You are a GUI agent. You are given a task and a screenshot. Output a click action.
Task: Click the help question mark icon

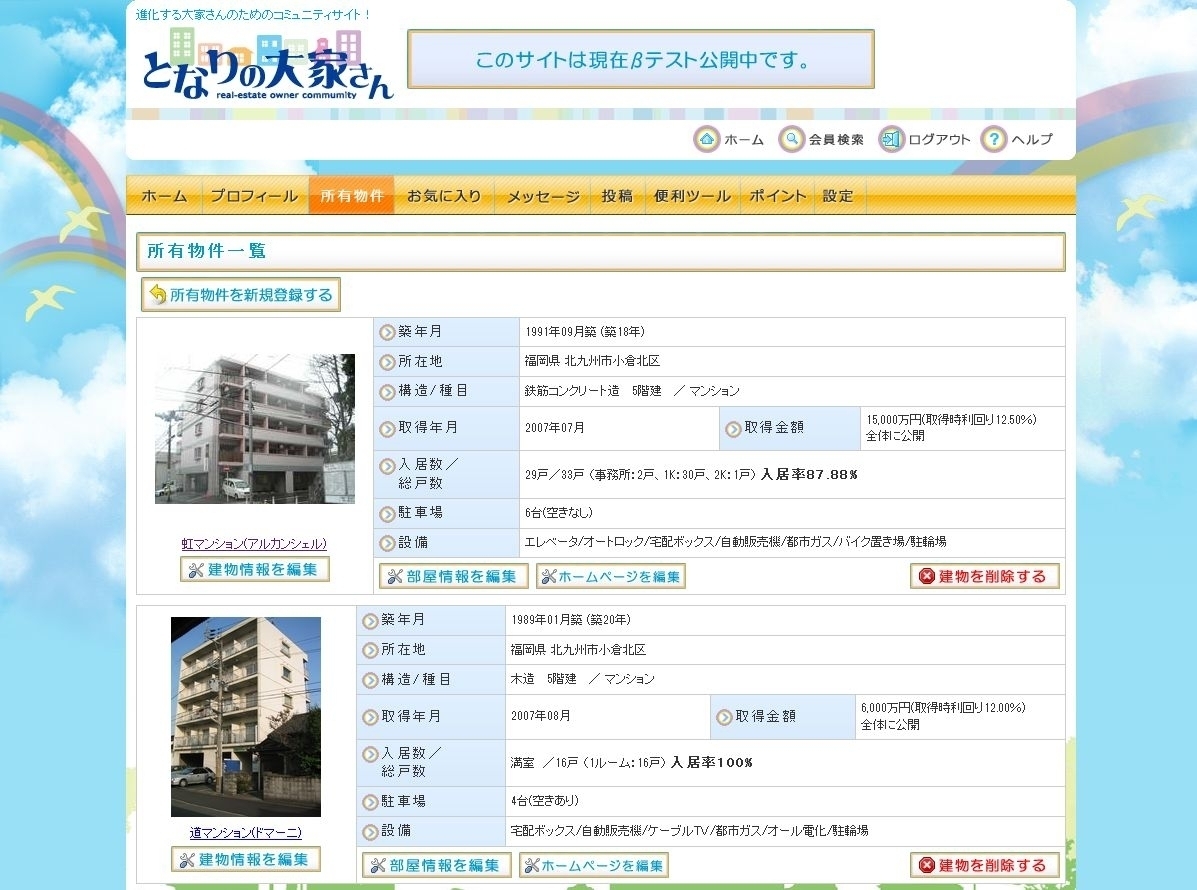(x=993, y=140)
